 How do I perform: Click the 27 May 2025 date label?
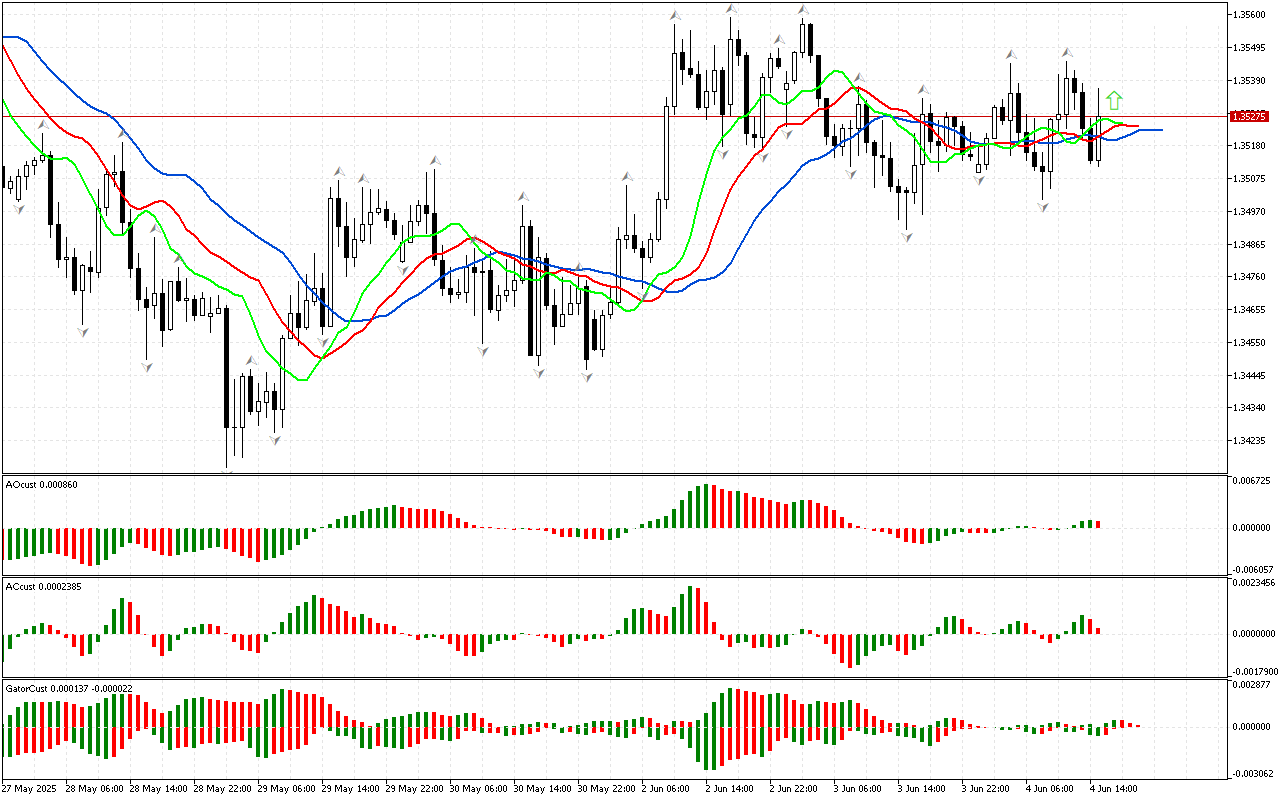click(x=31, y=788)
